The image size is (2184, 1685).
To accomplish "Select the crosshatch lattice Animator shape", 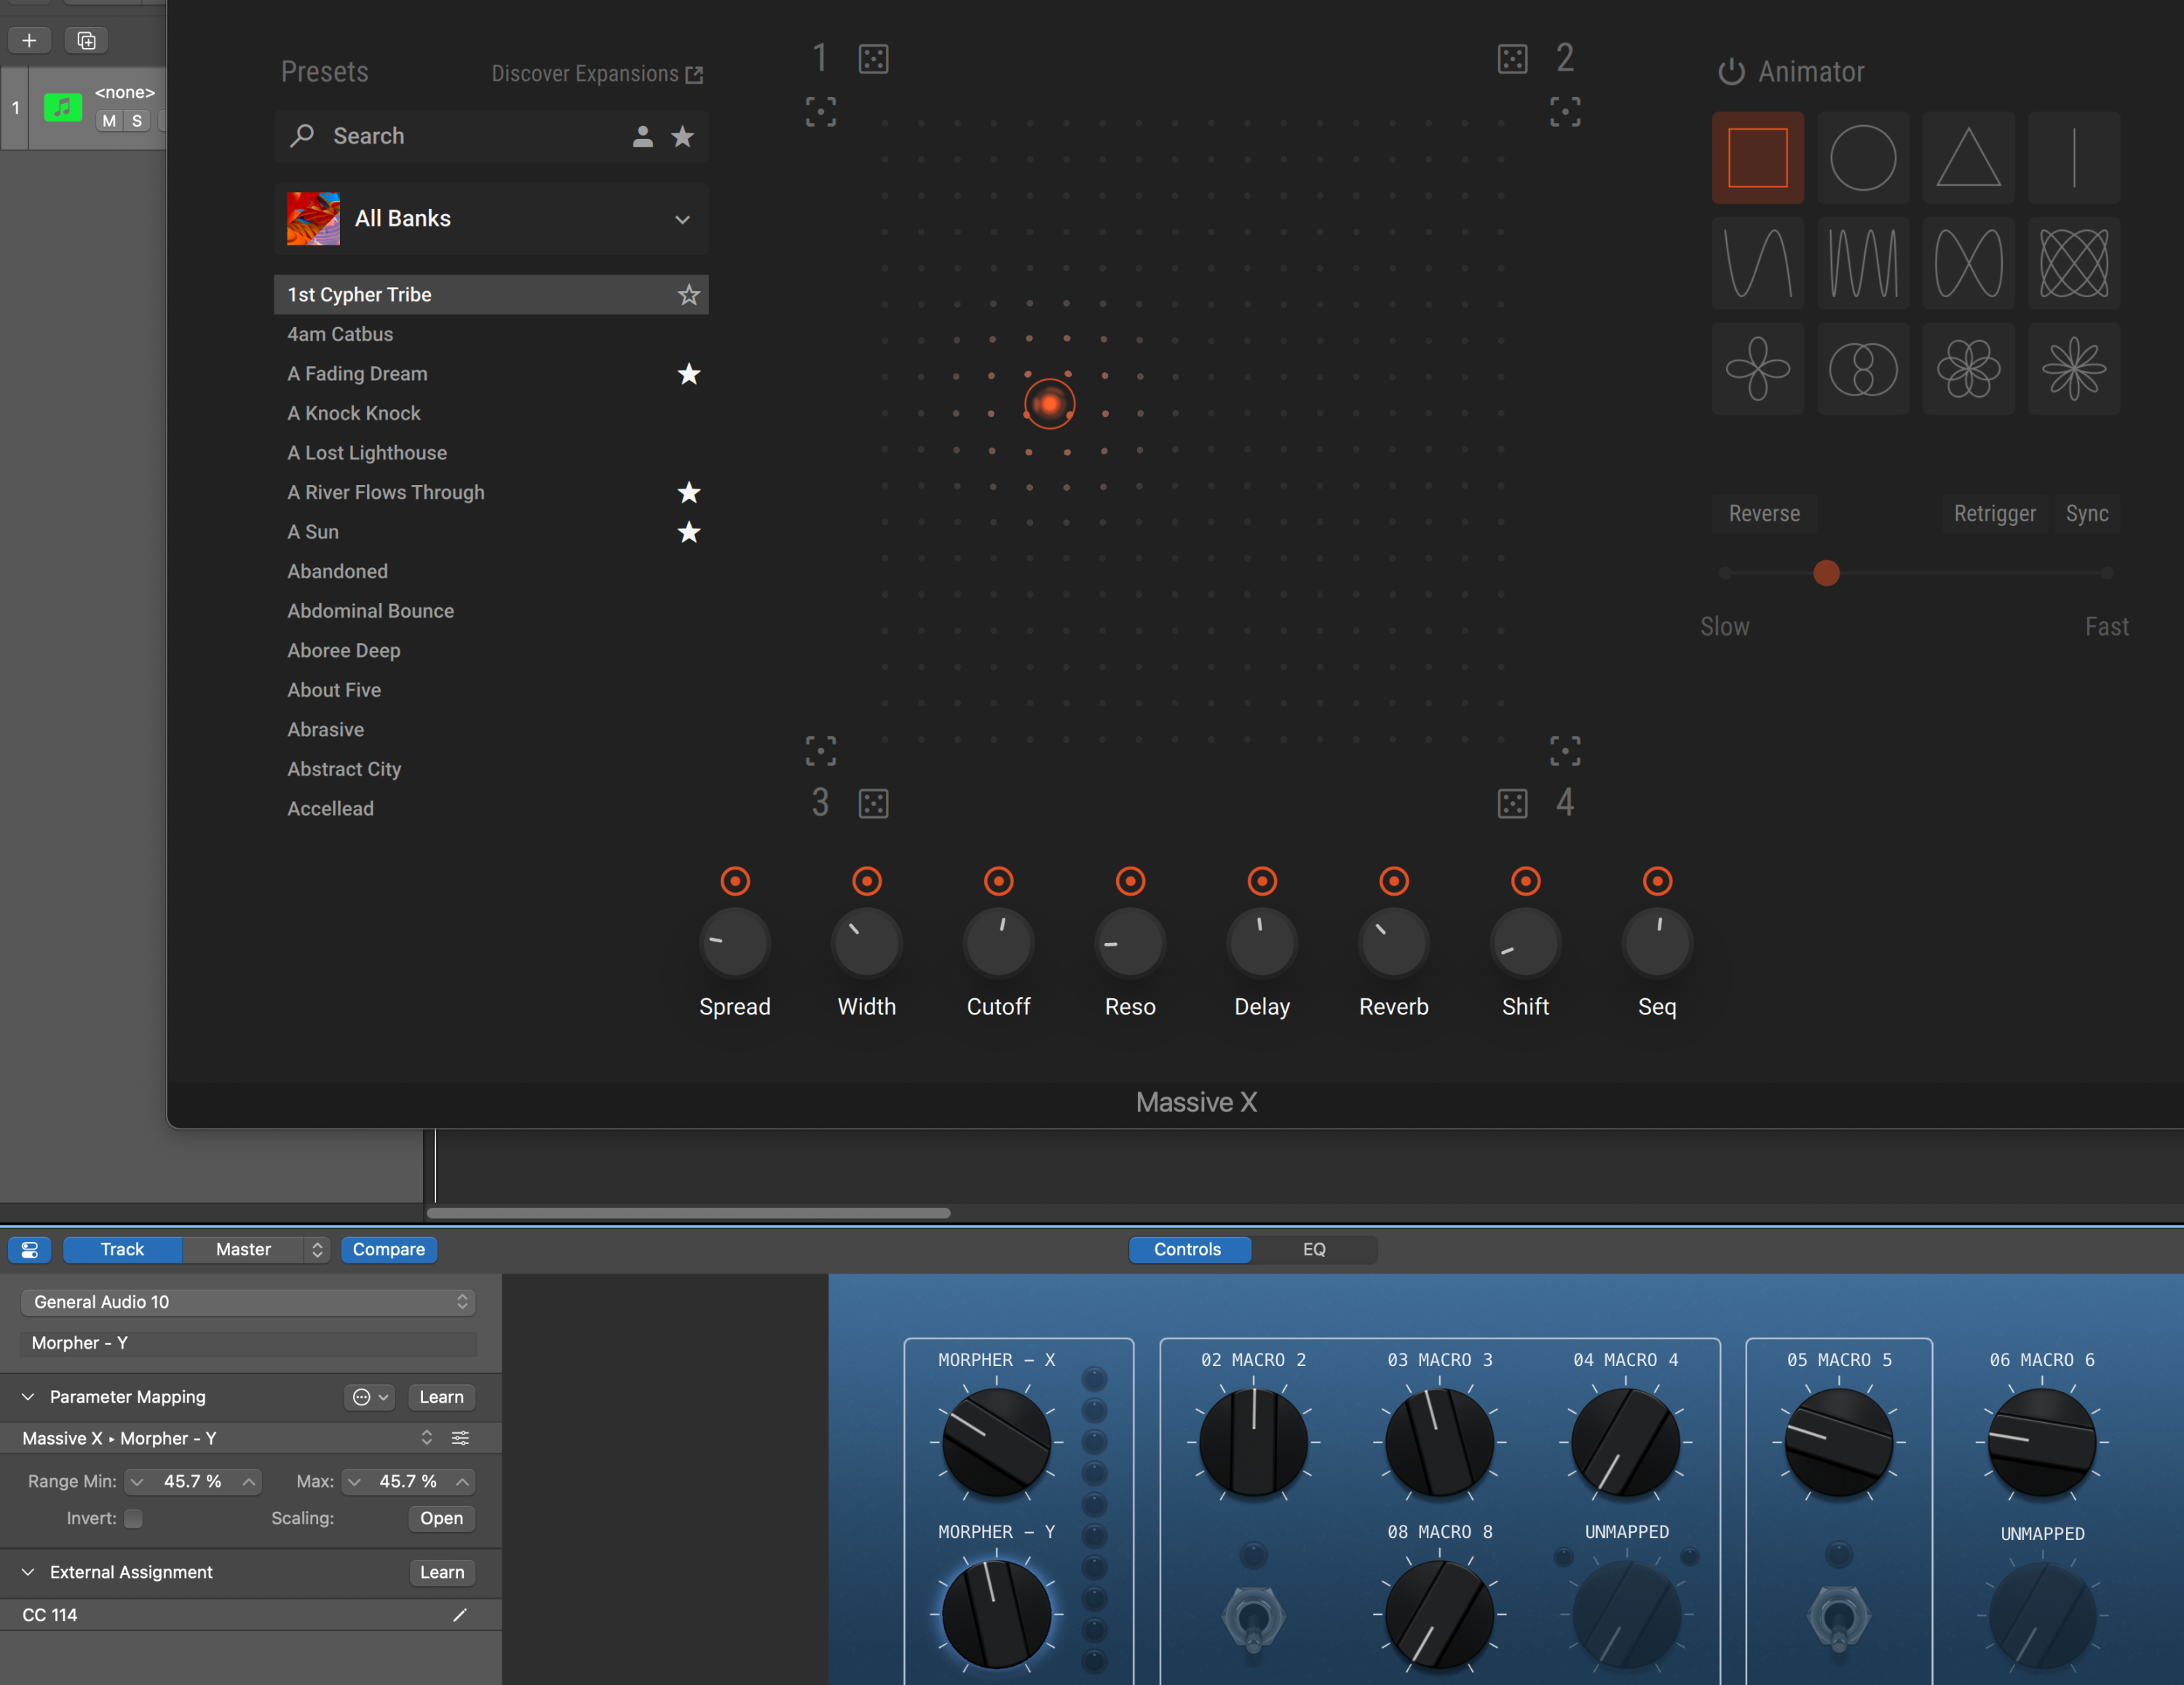I will point(2073,263).
